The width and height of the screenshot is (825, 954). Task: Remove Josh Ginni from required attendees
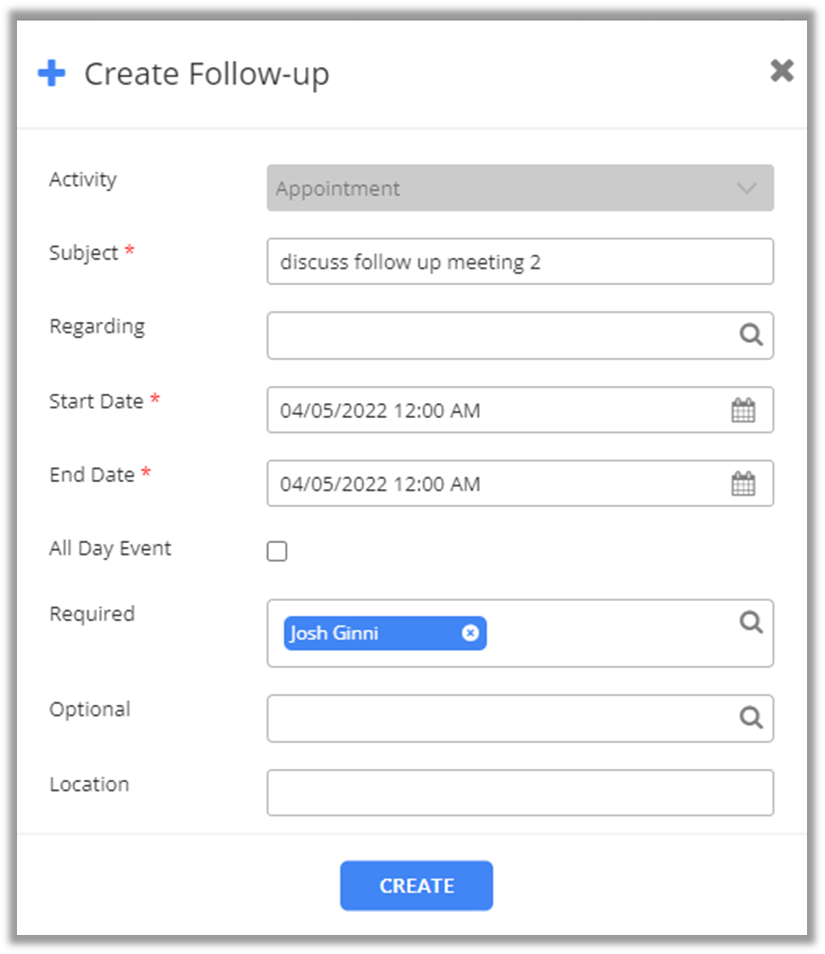click(x=470, y=633)
